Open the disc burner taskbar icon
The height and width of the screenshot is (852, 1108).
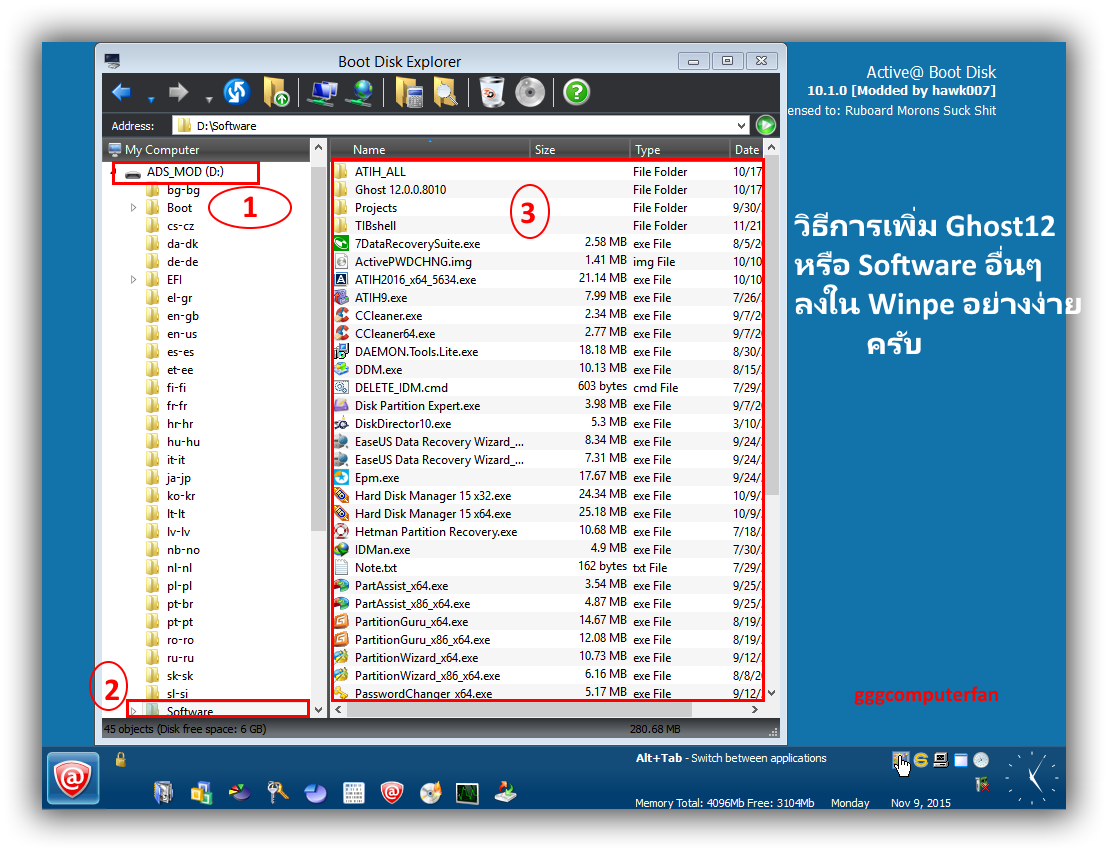click(430, 793)
